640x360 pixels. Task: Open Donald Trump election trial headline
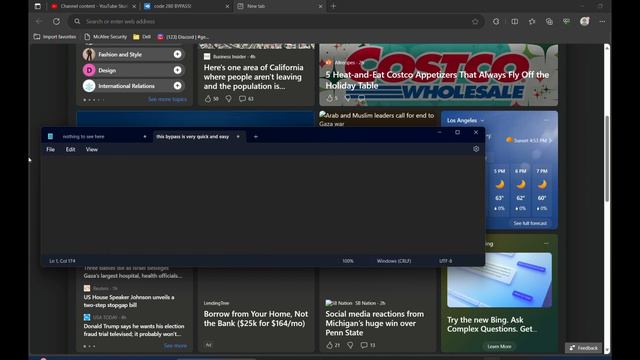pyautogui.click(x=134, y=330)
